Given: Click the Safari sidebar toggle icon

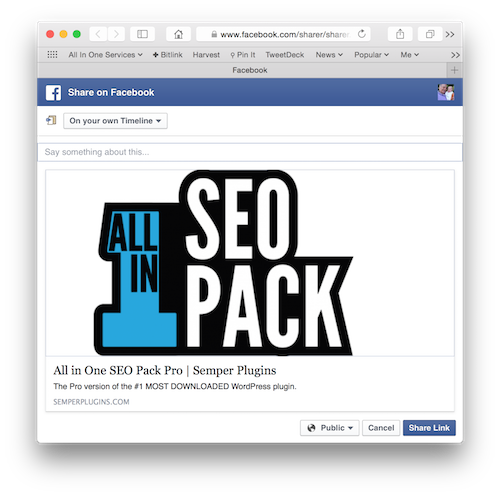Looking at the screenshot, I should (142, 34).
